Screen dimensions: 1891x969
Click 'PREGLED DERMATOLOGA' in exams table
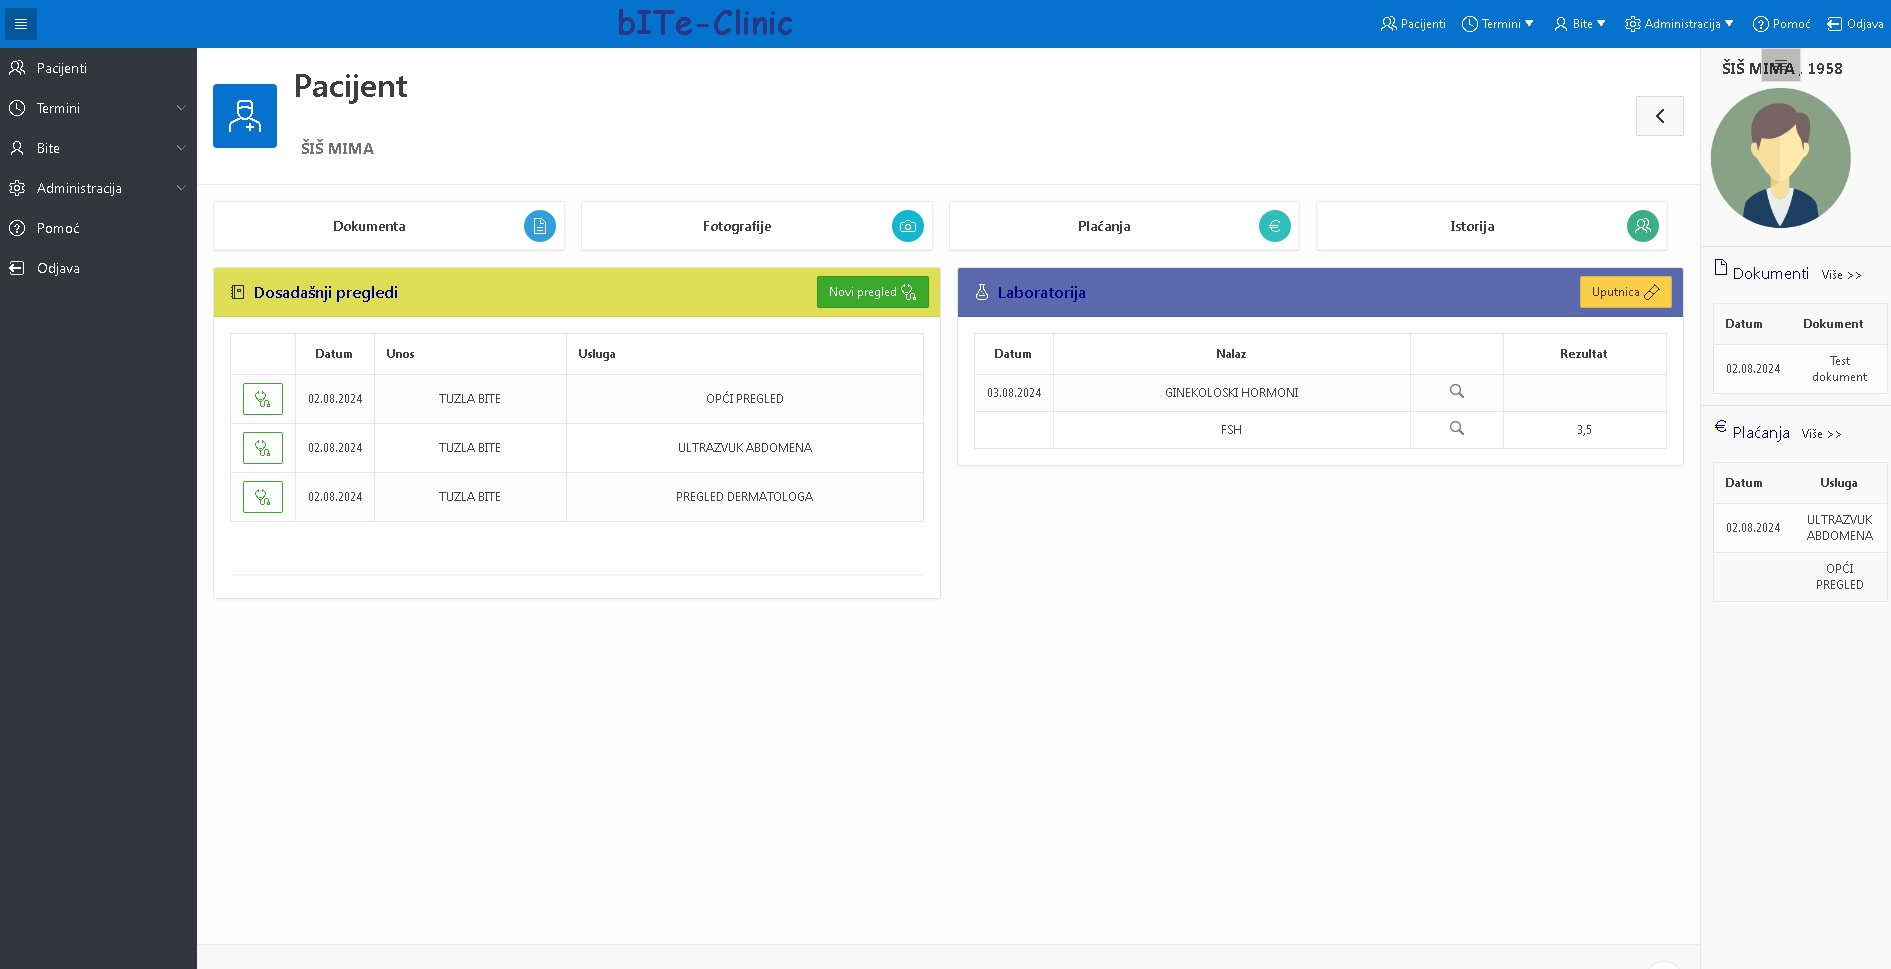point(744,497)
